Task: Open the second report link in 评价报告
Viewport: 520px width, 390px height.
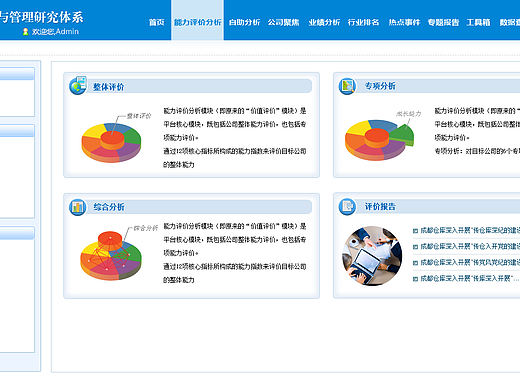Action: 470,246
